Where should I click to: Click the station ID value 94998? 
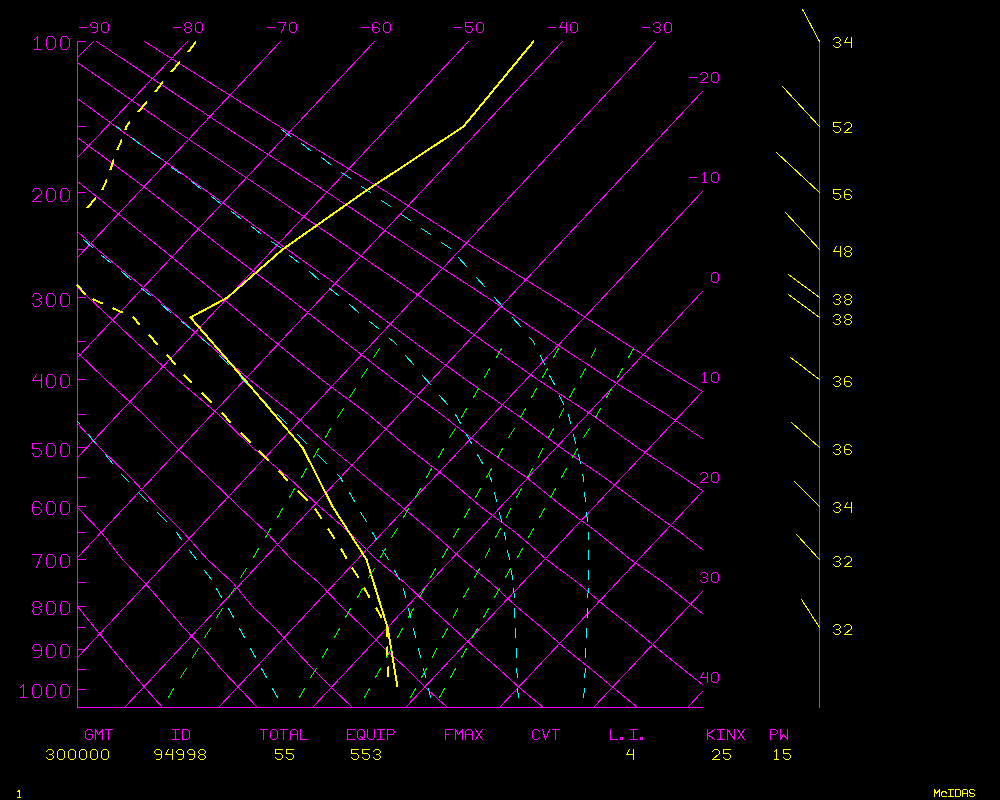[x=180, y=755]
